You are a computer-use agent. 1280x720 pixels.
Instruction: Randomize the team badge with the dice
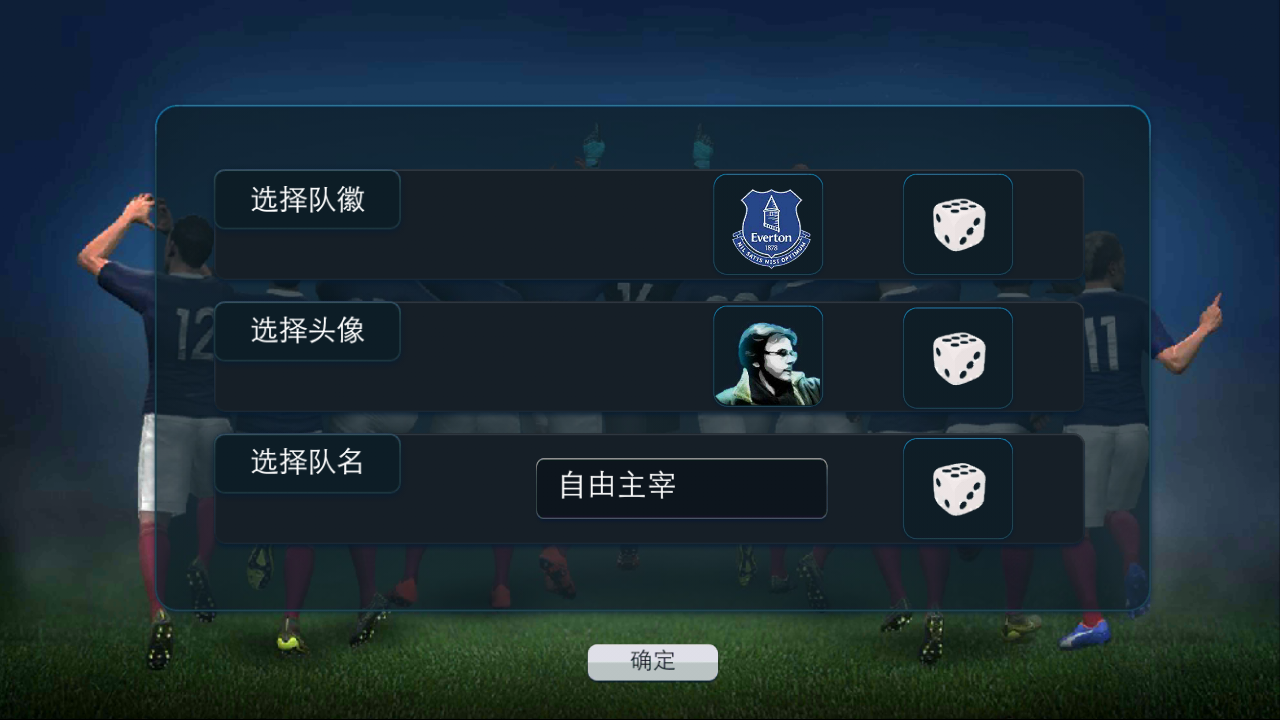tap(958, 224)
